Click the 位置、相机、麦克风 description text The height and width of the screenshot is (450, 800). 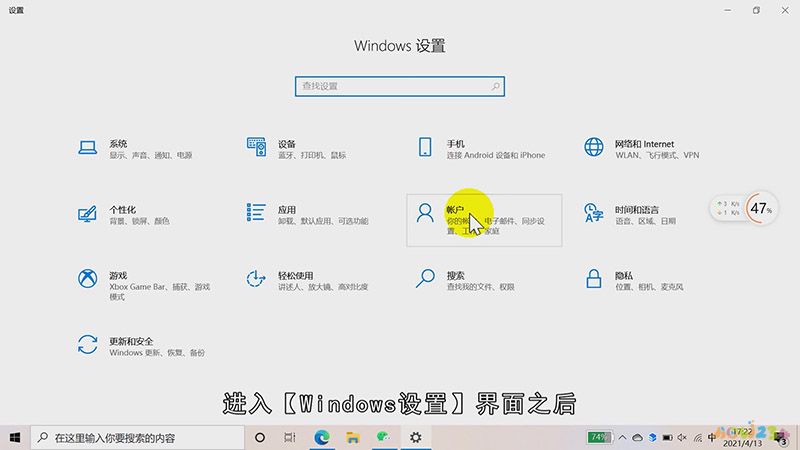click(649, 287)
